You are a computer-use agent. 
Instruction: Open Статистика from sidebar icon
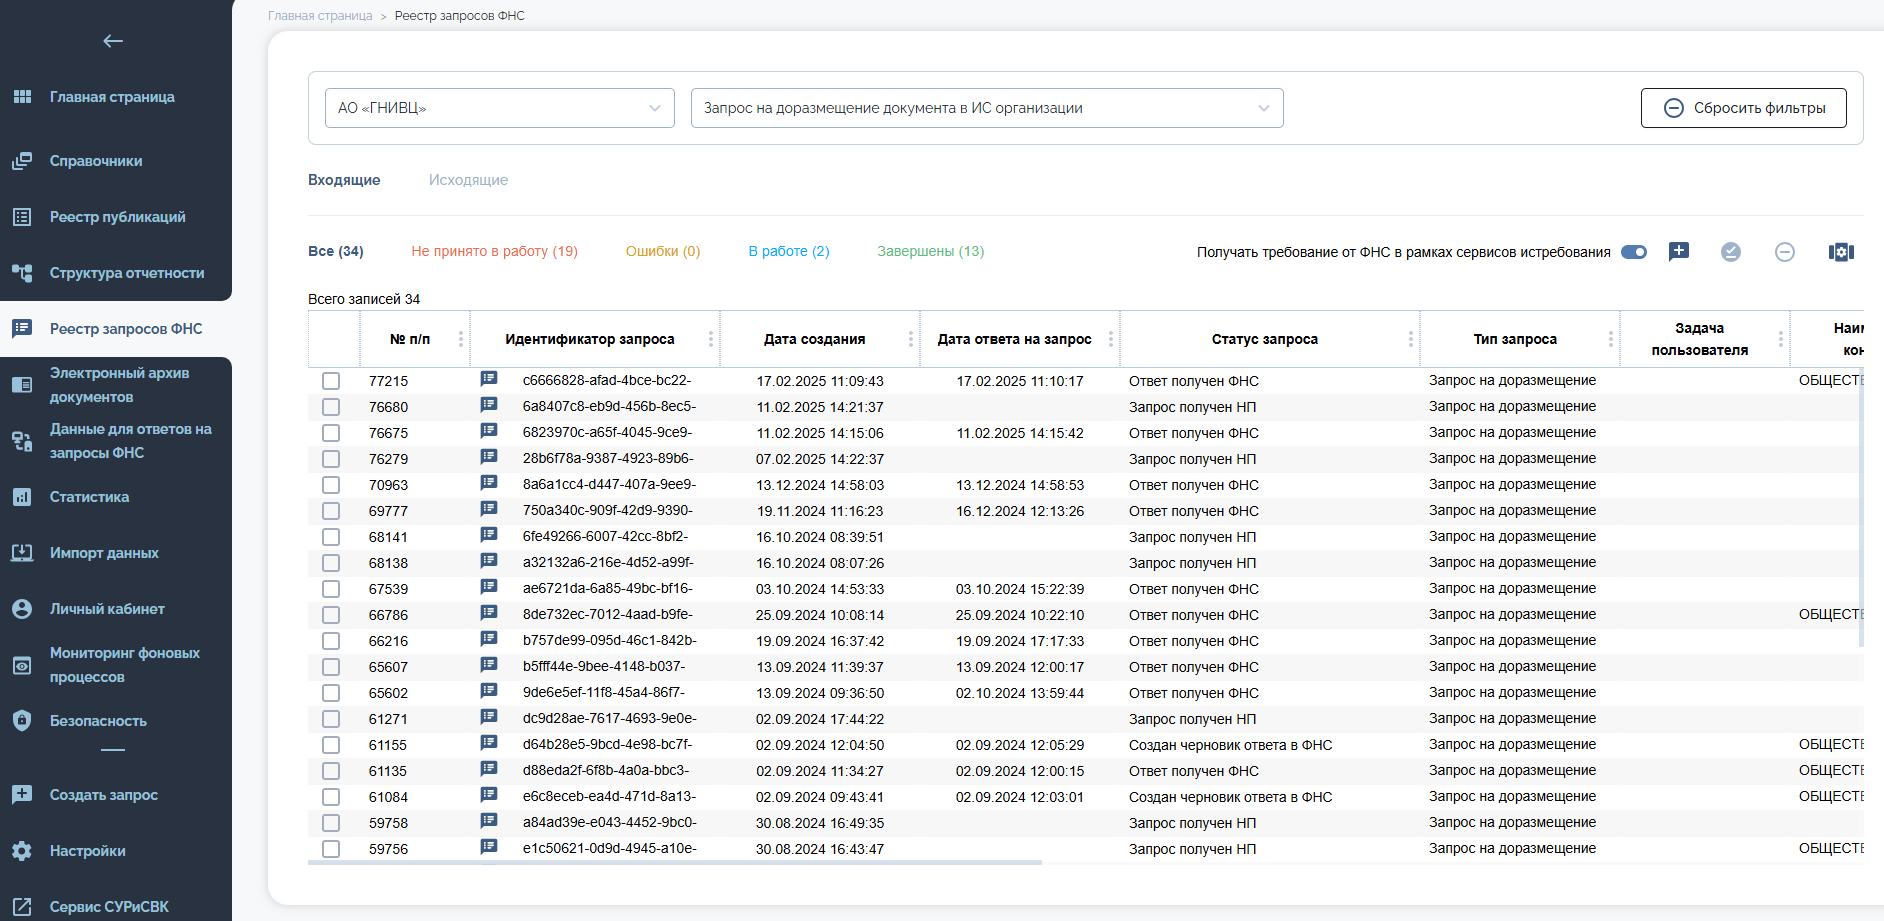[x=22, y=497]
